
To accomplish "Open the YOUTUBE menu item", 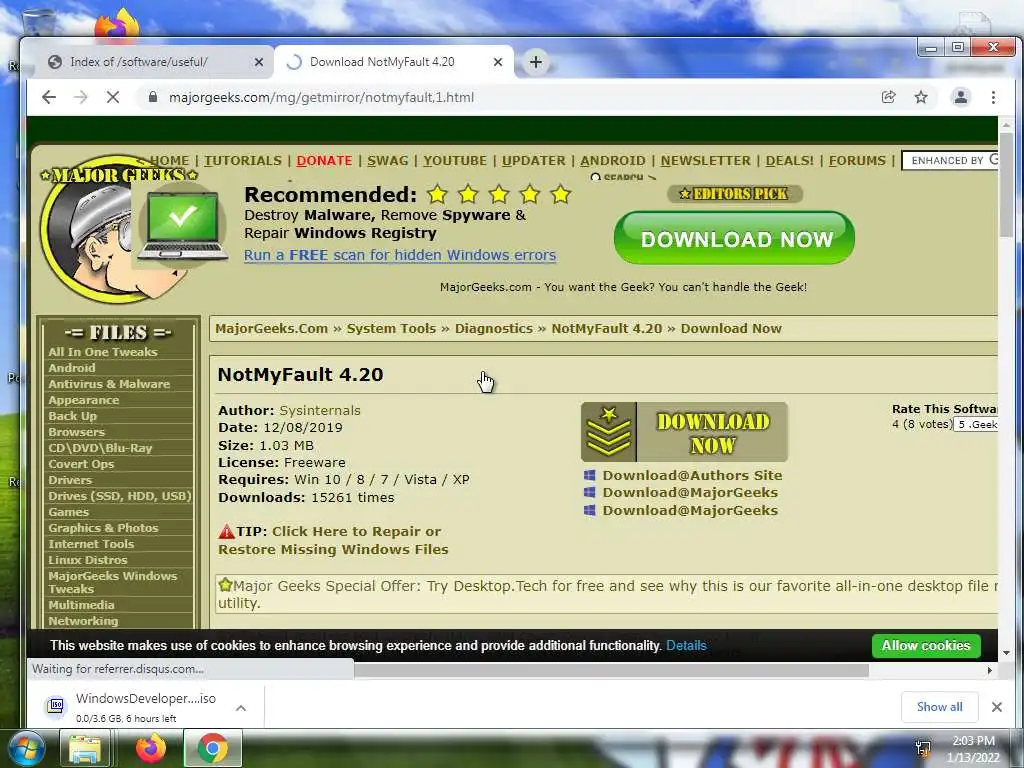I will coord(455,161).
